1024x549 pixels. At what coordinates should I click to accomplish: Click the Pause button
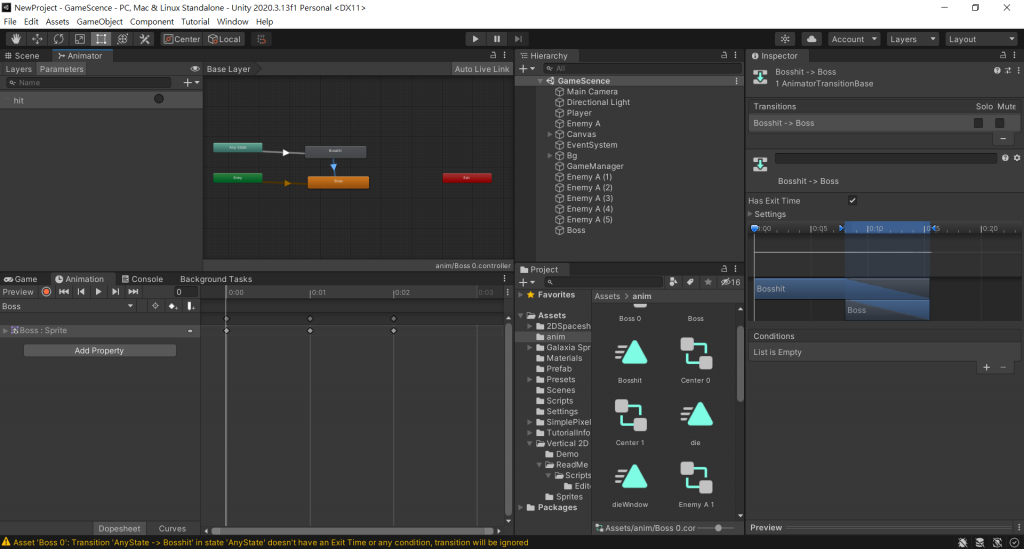pyautogui.click(x=497, y=39)
